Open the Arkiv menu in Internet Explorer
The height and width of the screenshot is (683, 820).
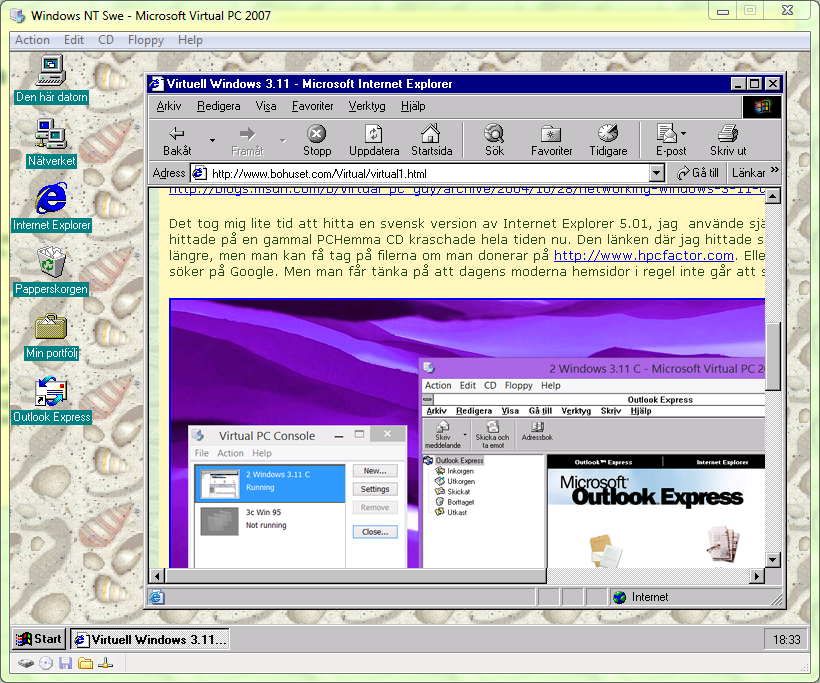[x=168, y=106]
